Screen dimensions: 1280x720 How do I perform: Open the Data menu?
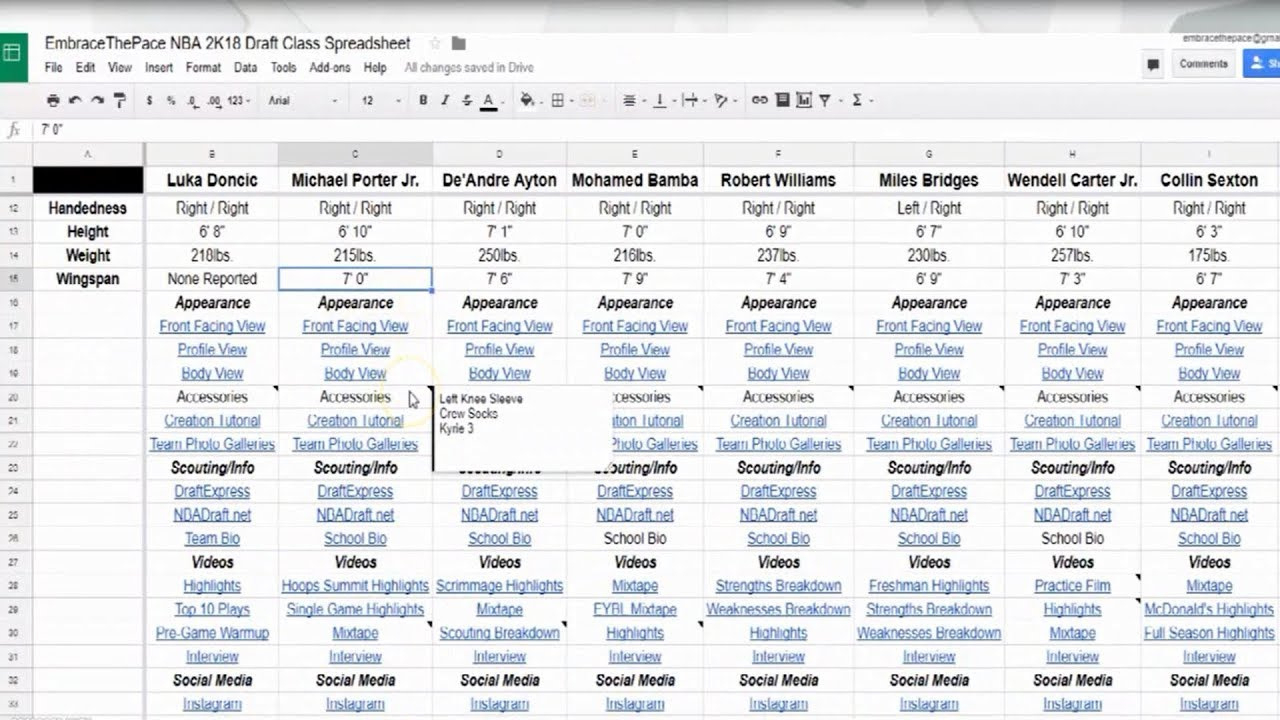pyautogui.click(x=245, y=68)
